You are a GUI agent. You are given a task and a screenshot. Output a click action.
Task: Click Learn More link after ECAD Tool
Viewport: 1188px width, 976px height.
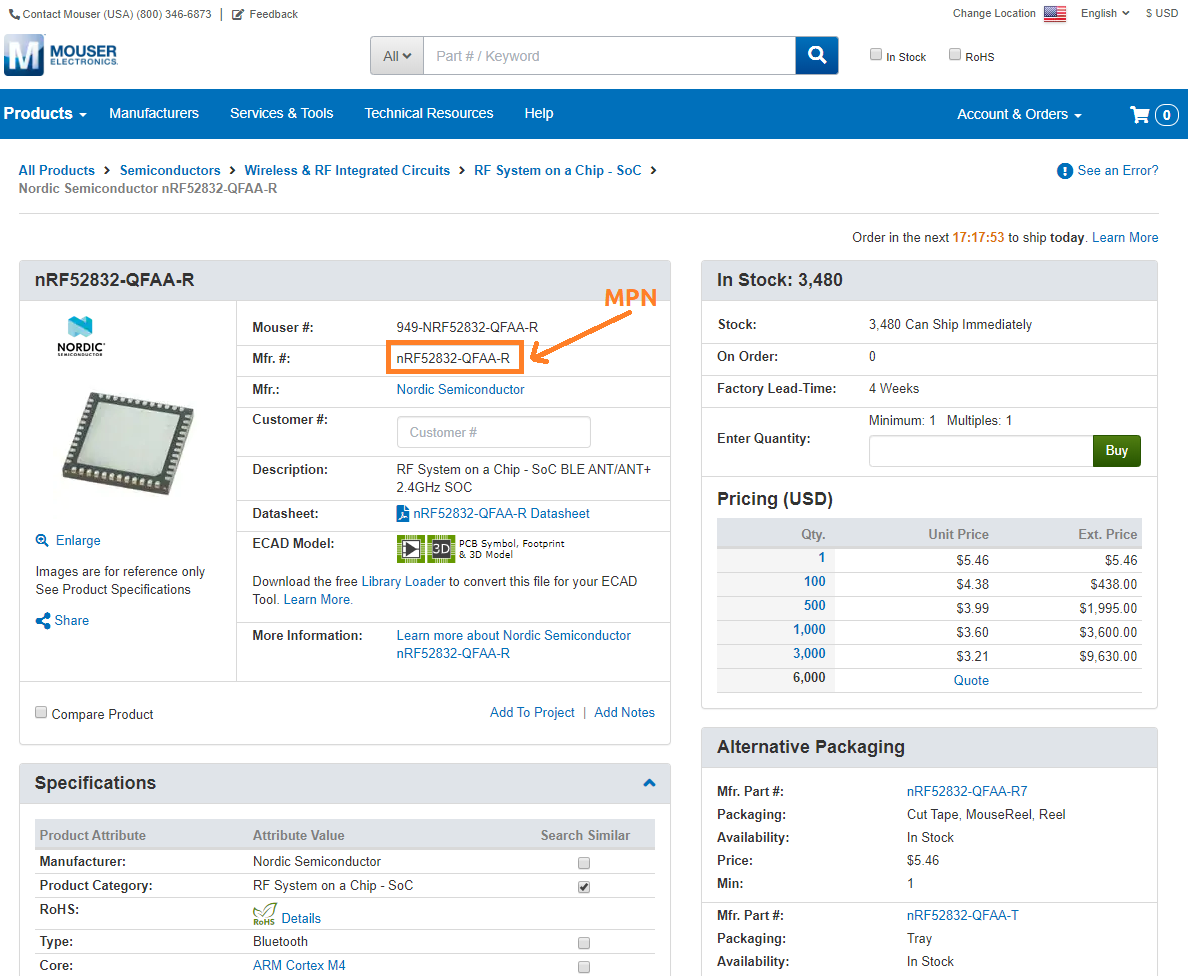[x=317, y=600]
